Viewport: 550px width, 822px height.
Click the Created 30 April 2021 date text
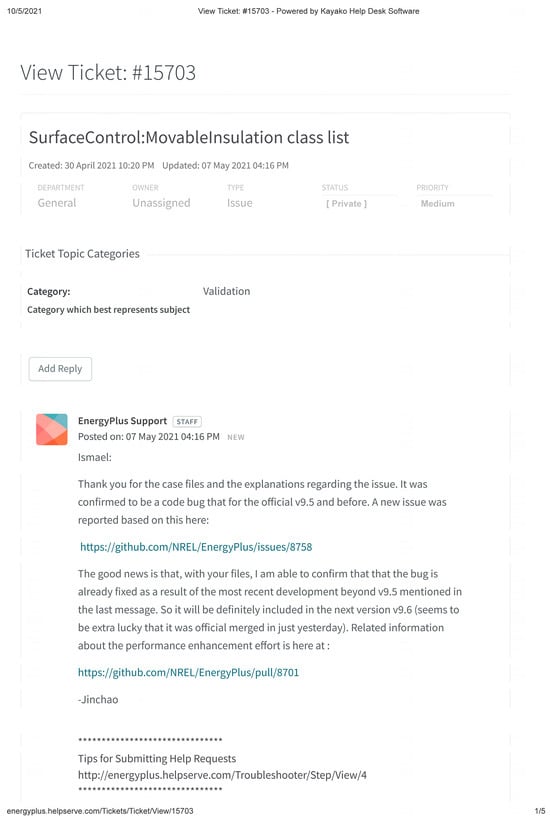(91, 166)
